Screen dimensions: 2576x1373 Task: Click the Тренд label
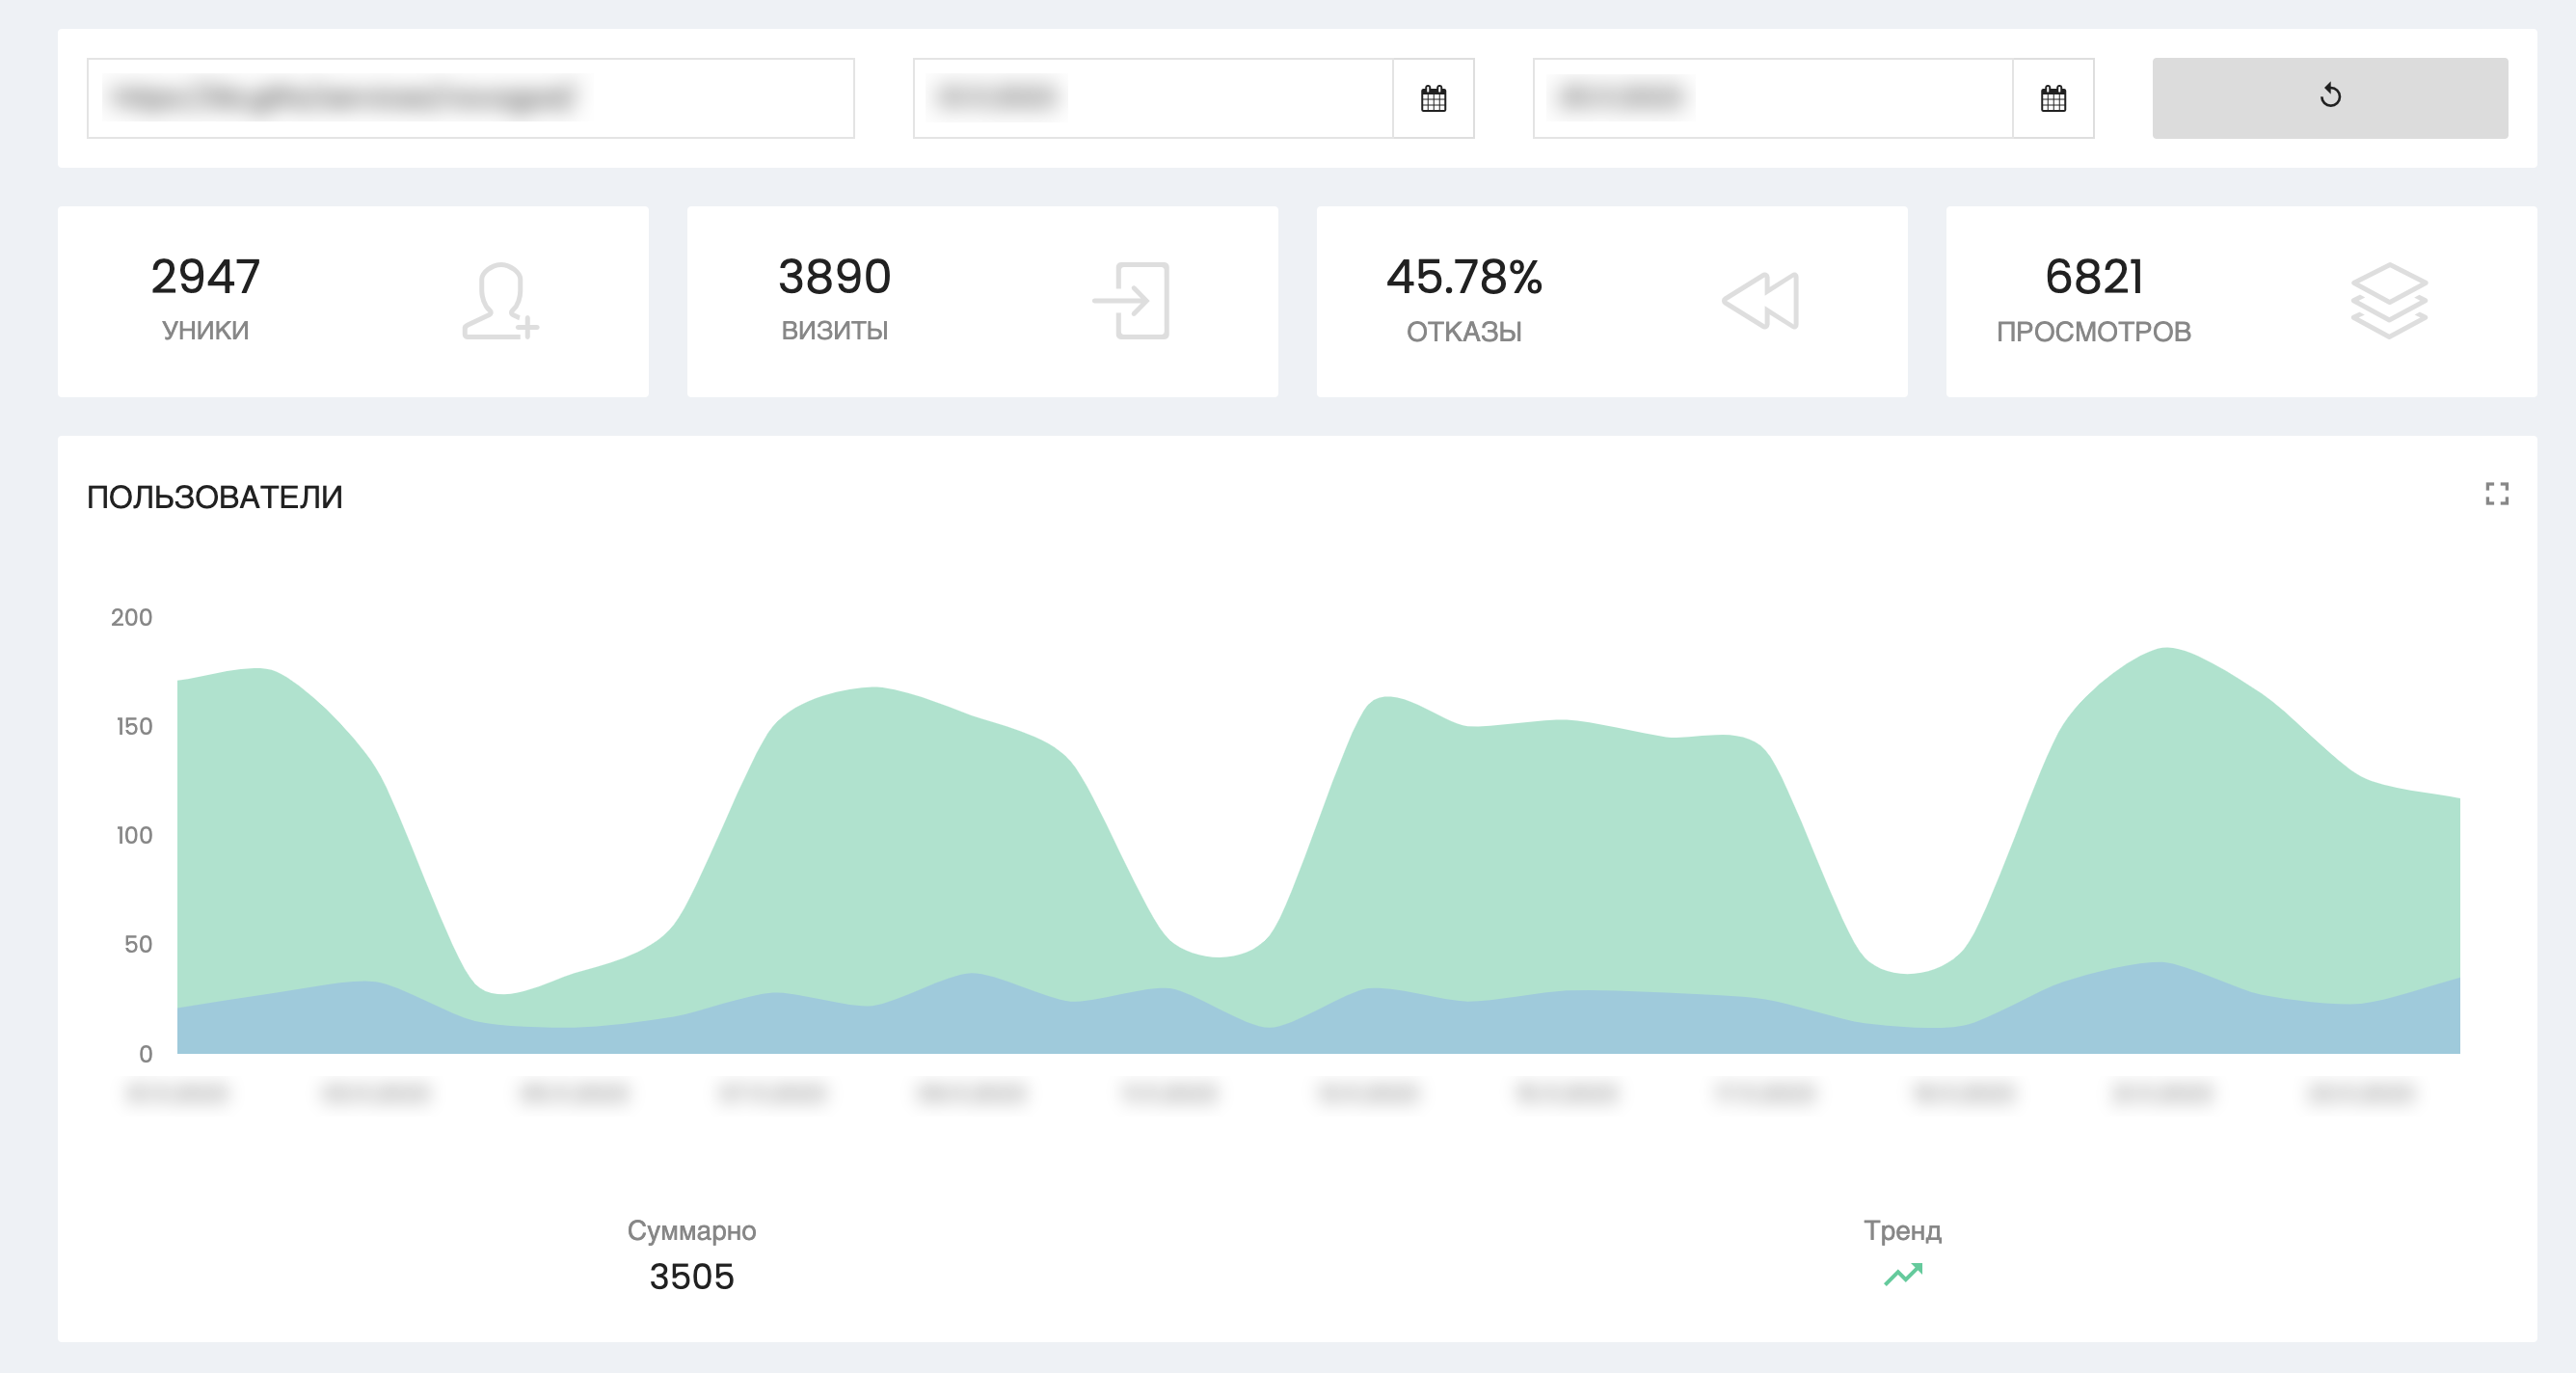click(x=1902, y=1230)
